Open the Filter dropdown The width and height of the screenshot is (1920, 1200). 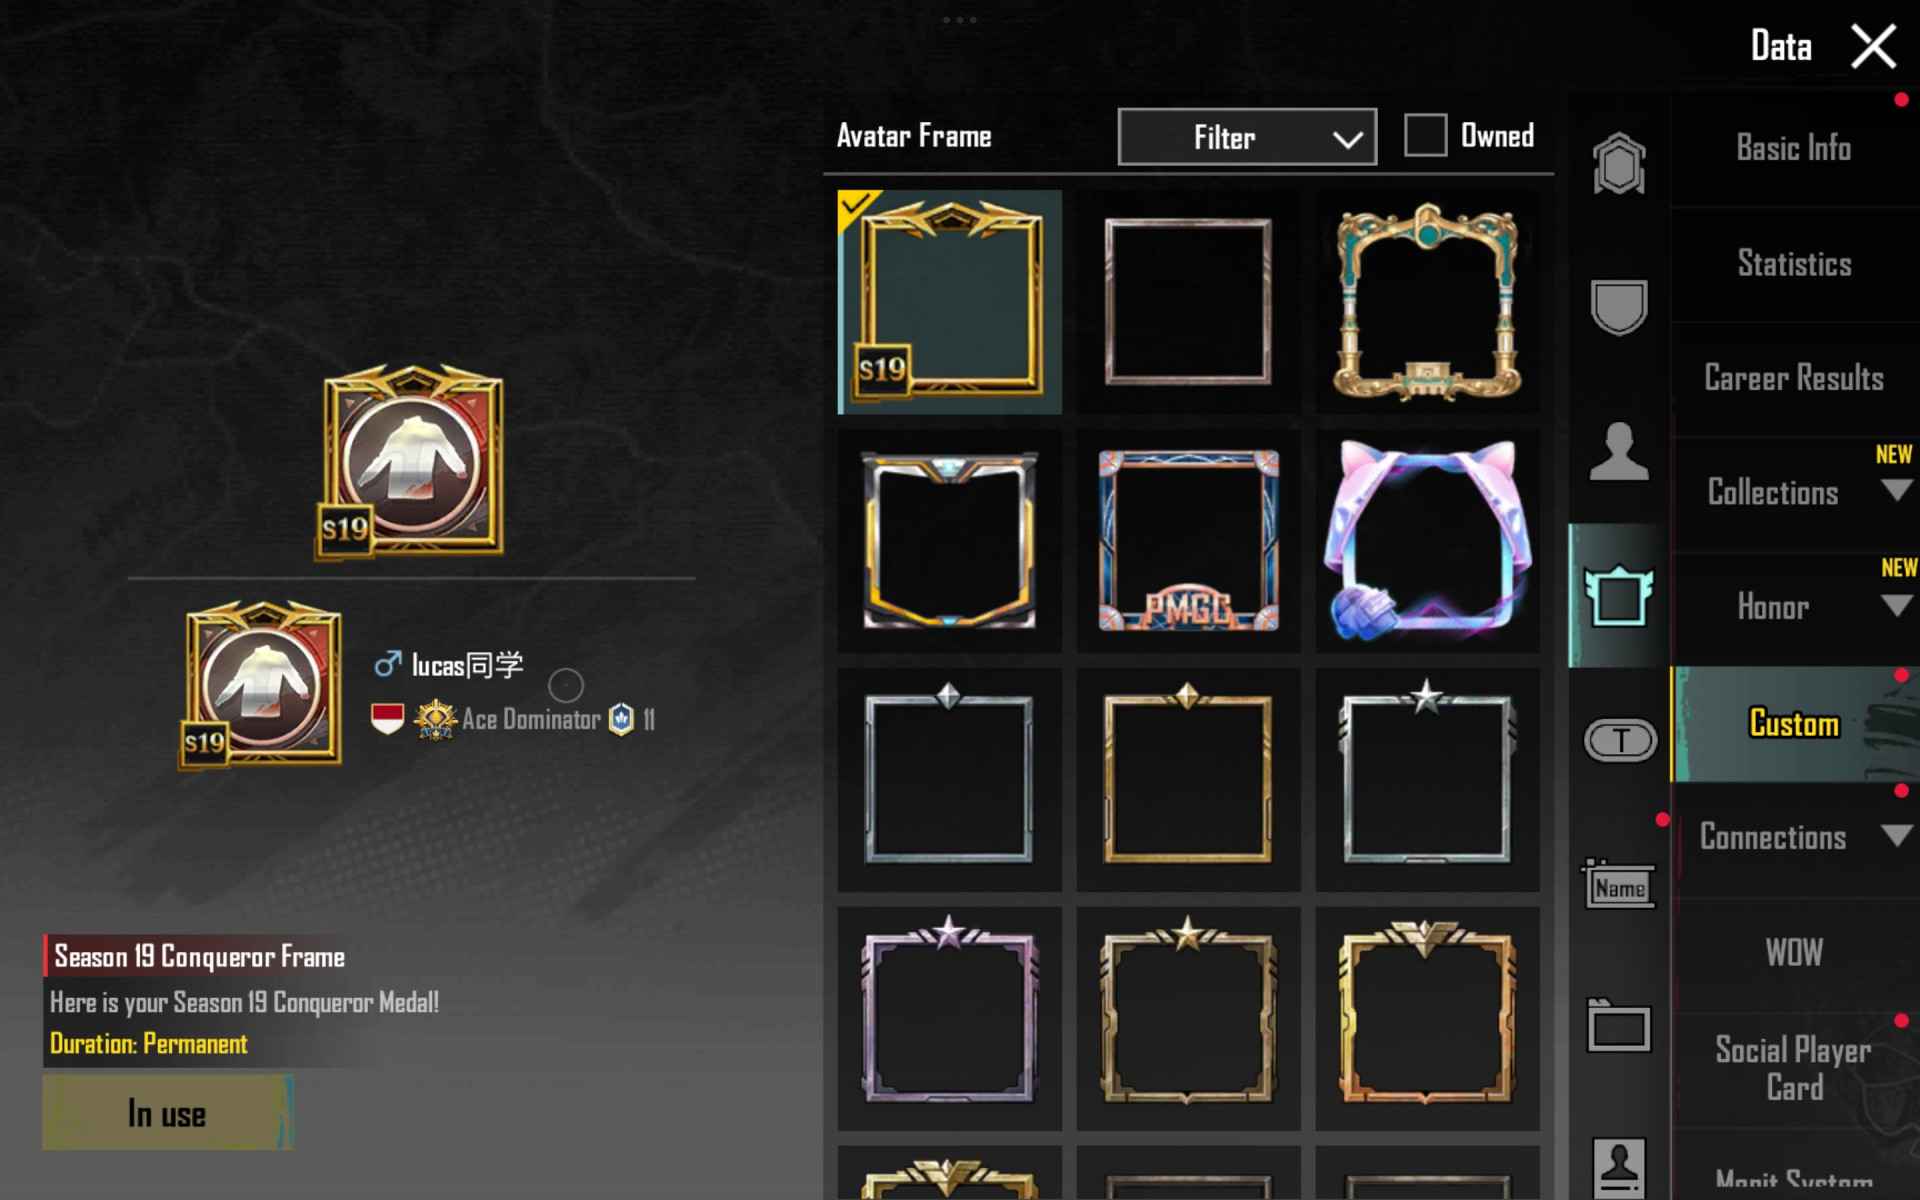(x=1247, y=137)
